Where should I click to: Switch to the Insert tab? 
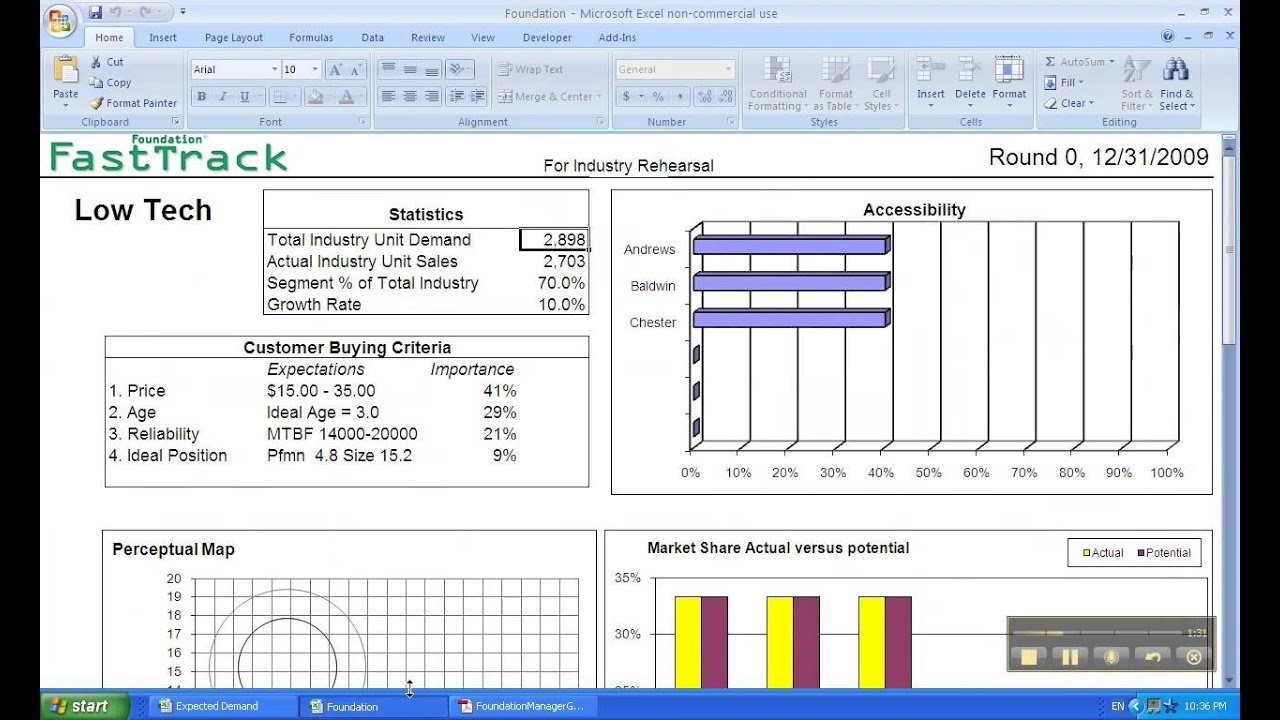(163, 38)
